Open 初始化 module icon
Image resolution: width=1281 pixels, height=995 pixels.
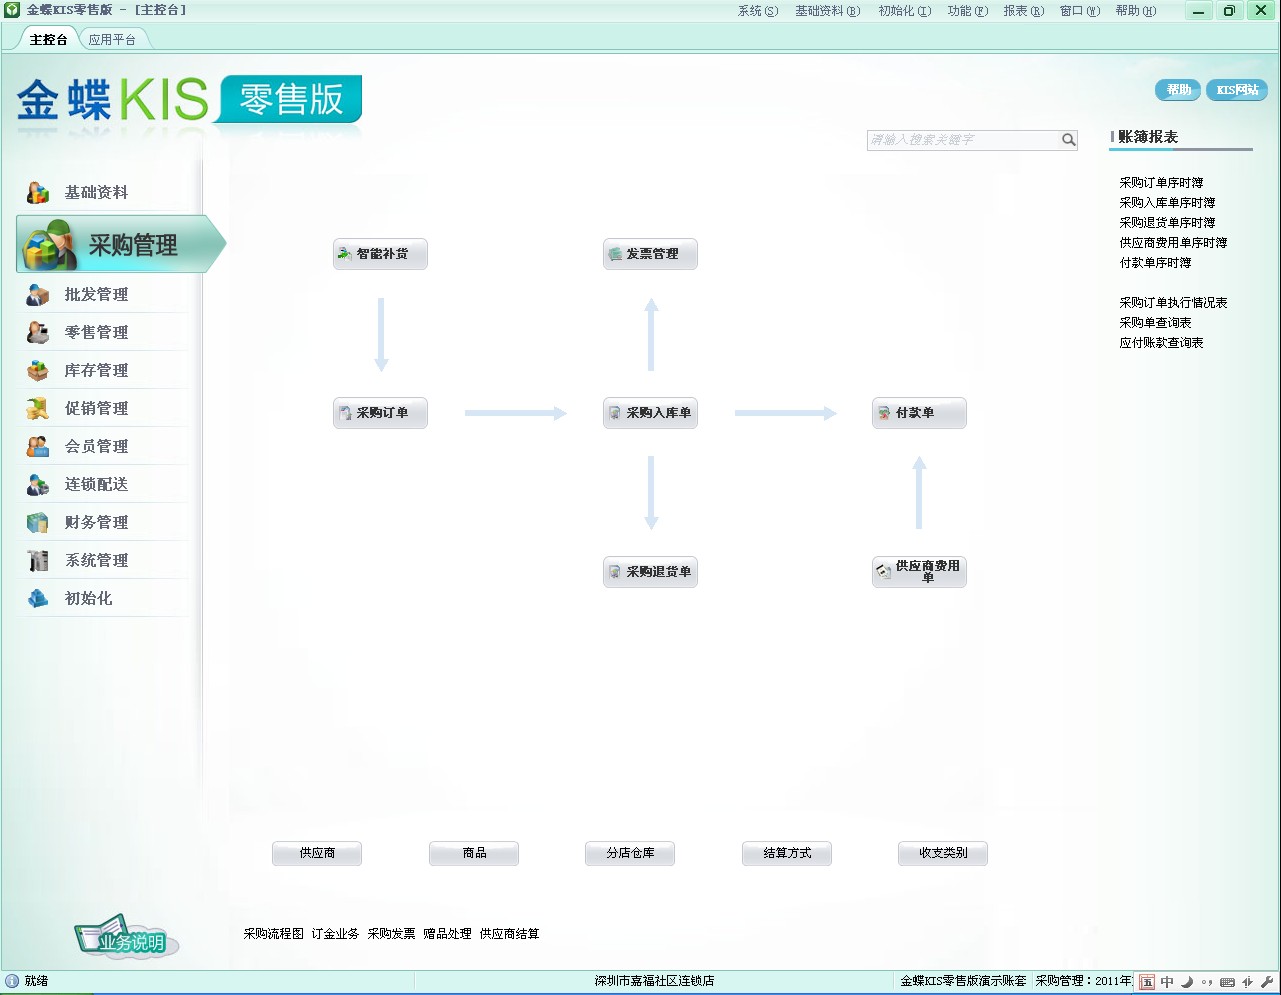[38, 598]
